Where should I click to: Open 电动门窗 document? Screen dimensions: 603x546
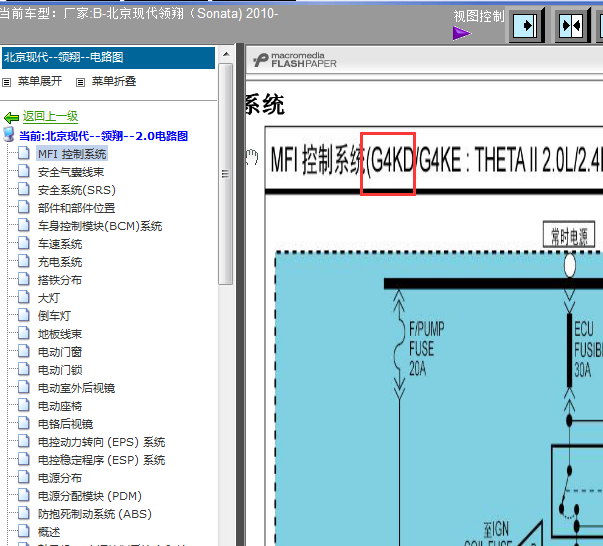60,352
